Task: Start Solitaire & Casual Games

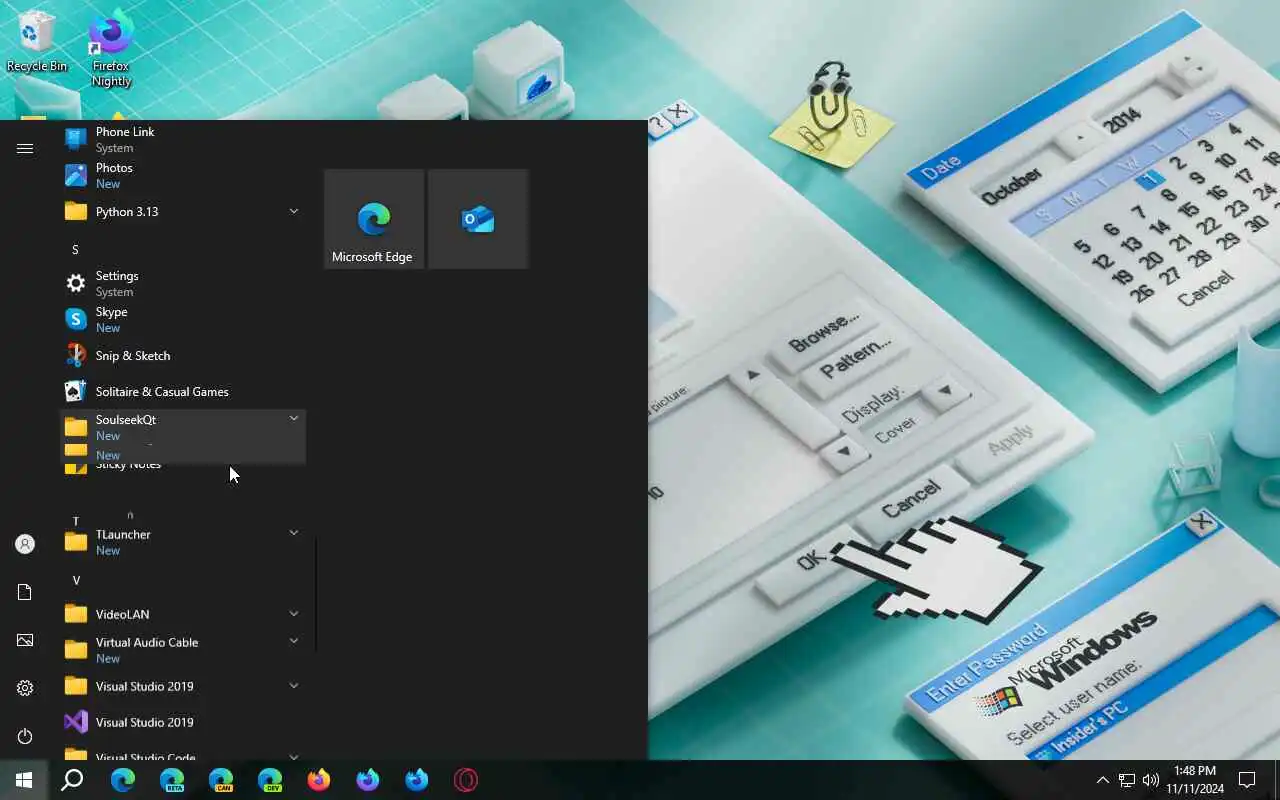Action: pyautogui.click(x=183, y=391)
